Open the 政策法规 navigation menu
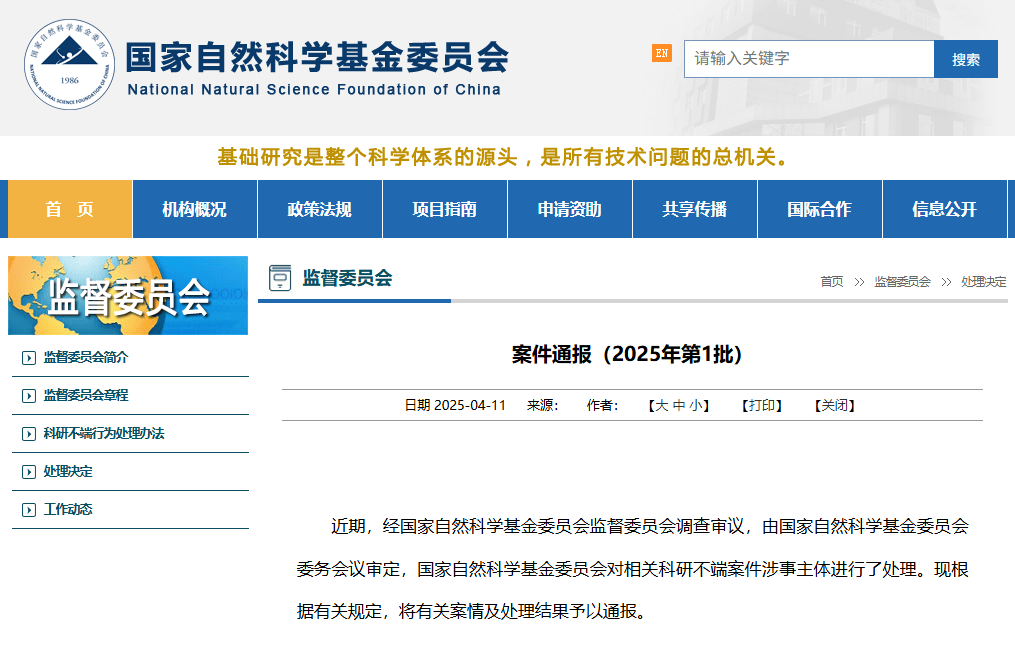The width and height of the screenshot is (1015, 652). [320, 209]
